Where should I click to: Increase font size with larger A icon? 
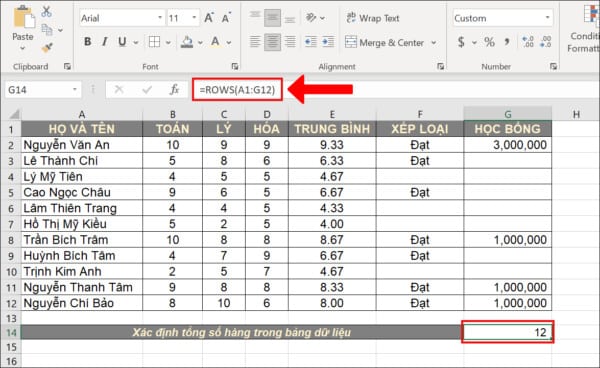coord(209,18)
